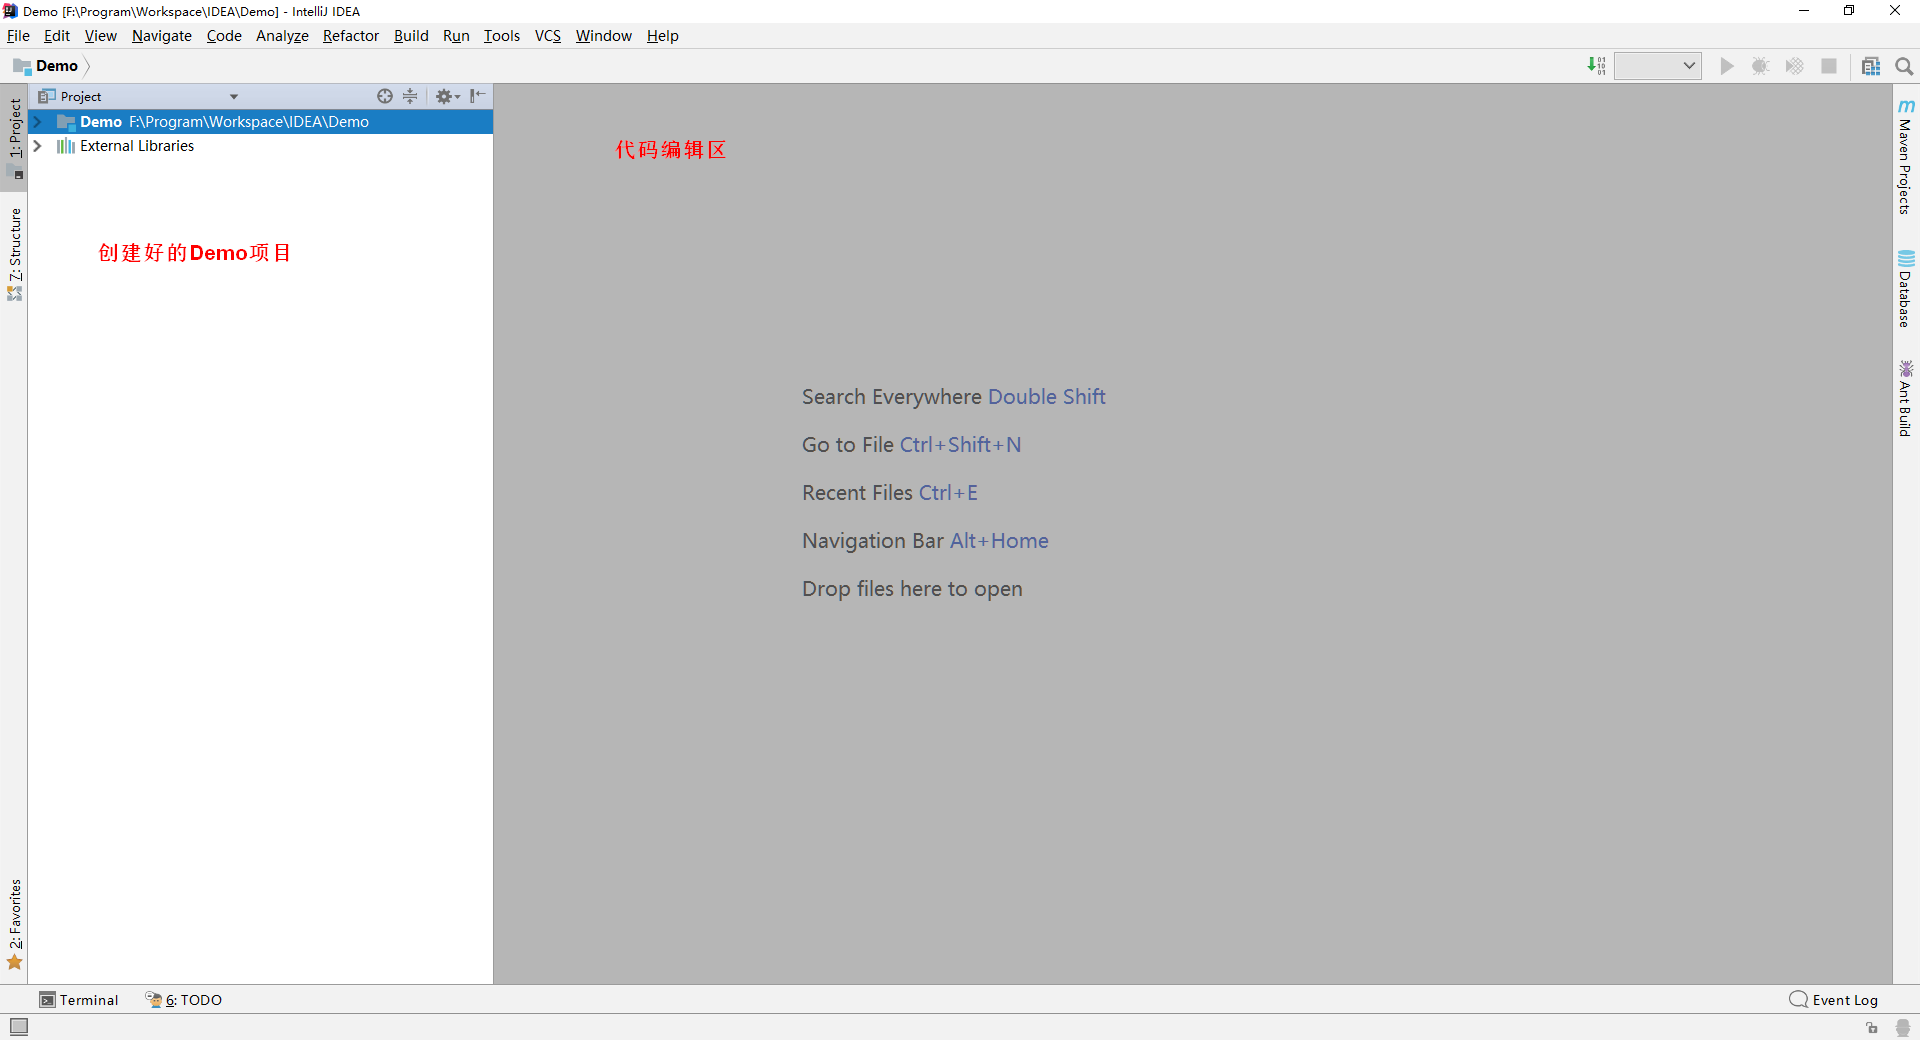The width and height of the screenshot is (1920, 1040).
Task: Open the Code menu
Action: [224, 36]
